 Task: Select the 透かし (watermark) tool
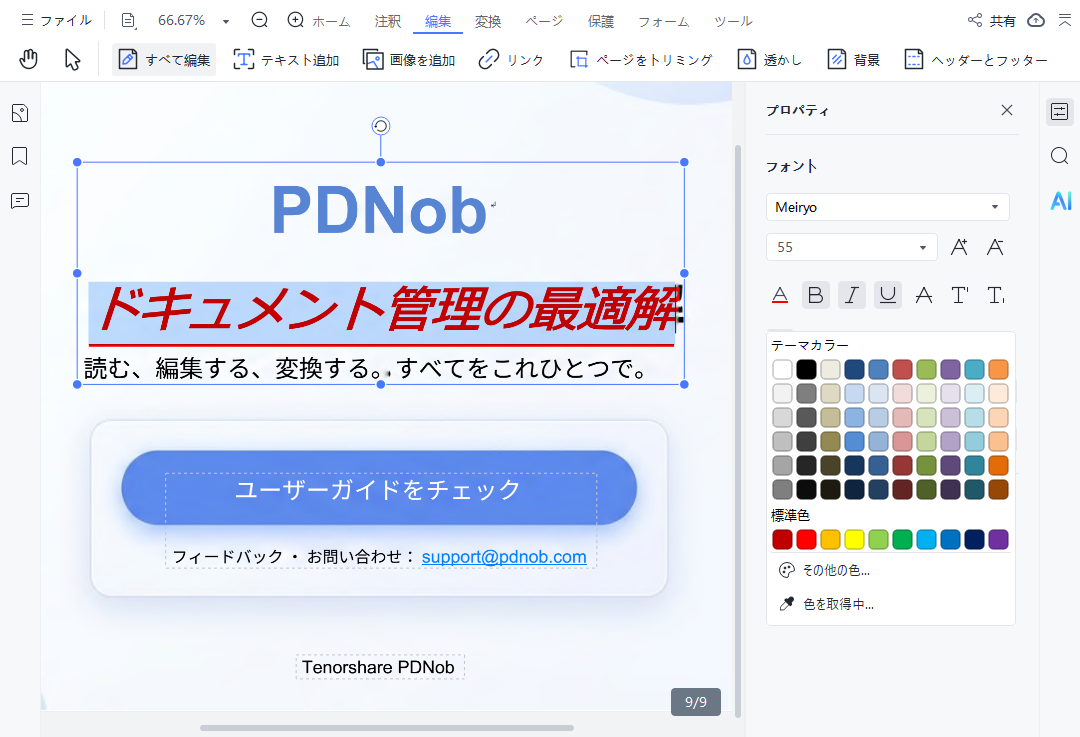click(770, 59)
